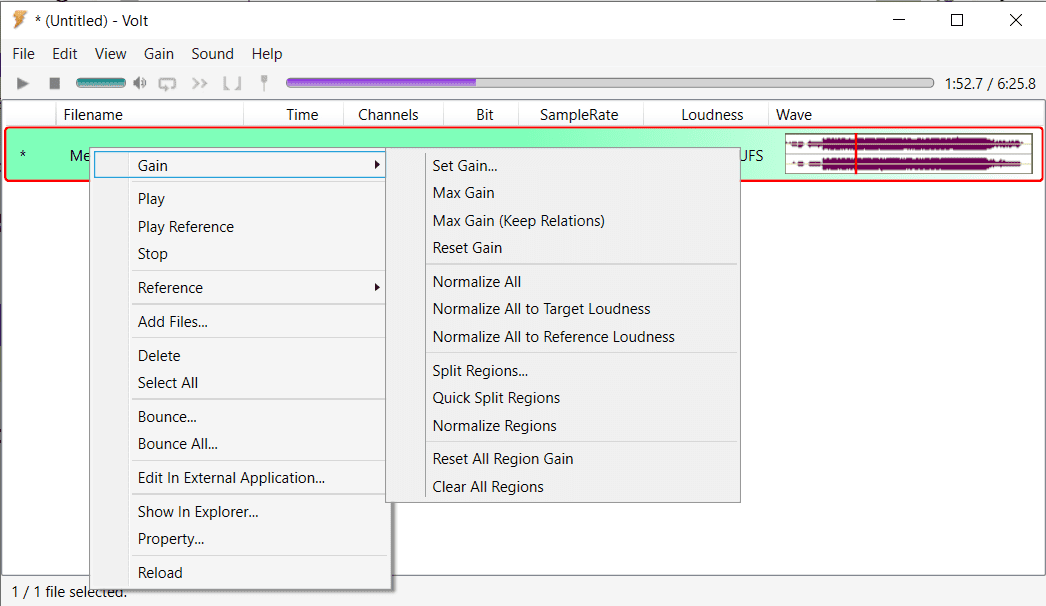
Task: Toggle the region brackets icon
Action: [x=232, y=84]
